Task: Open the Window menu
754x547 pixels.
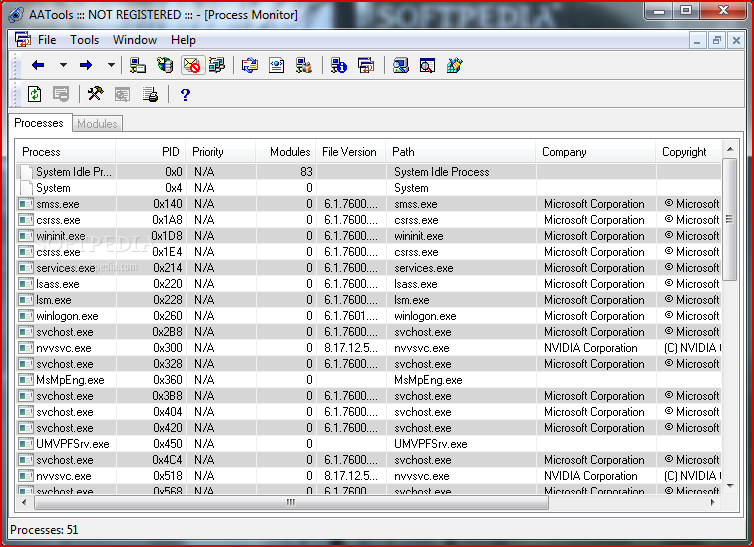Action: pyautogui.click(x=135, y=40)
